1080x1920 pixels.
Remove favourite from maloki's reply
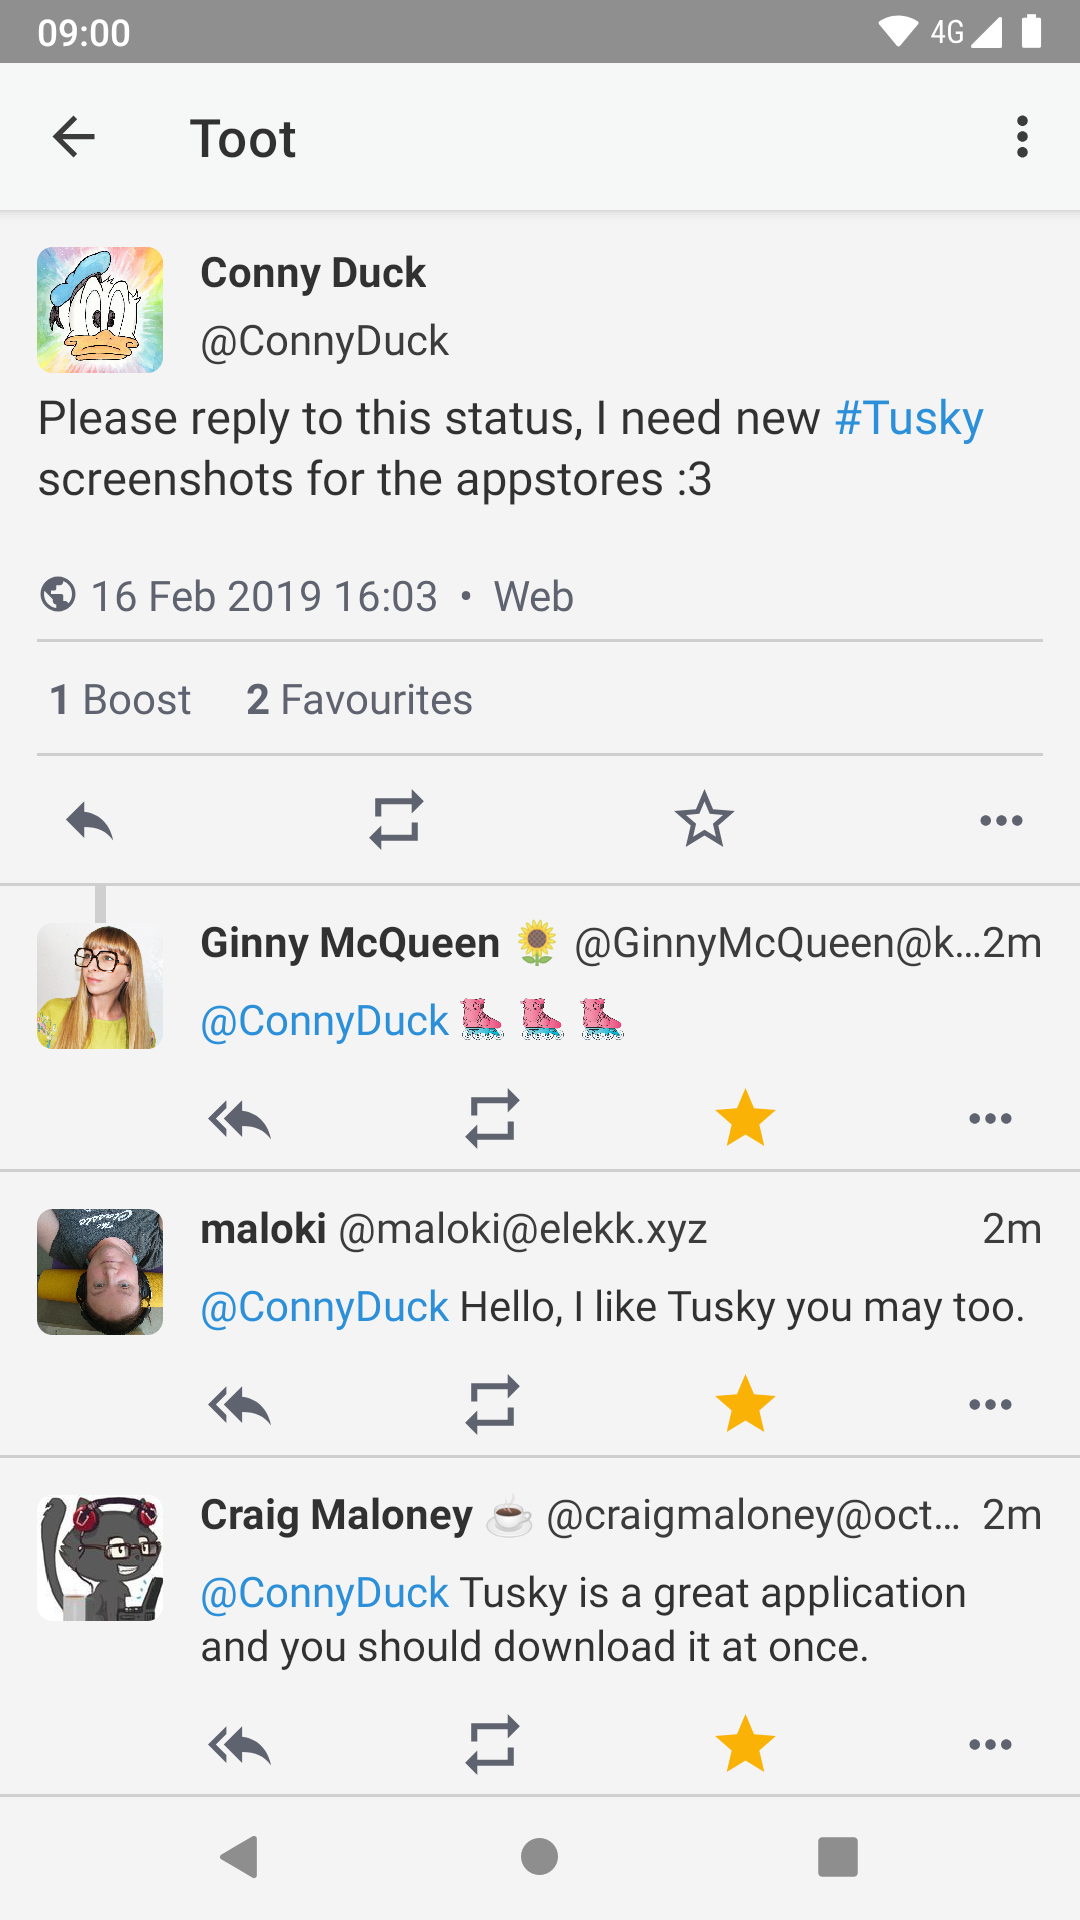745,1404
